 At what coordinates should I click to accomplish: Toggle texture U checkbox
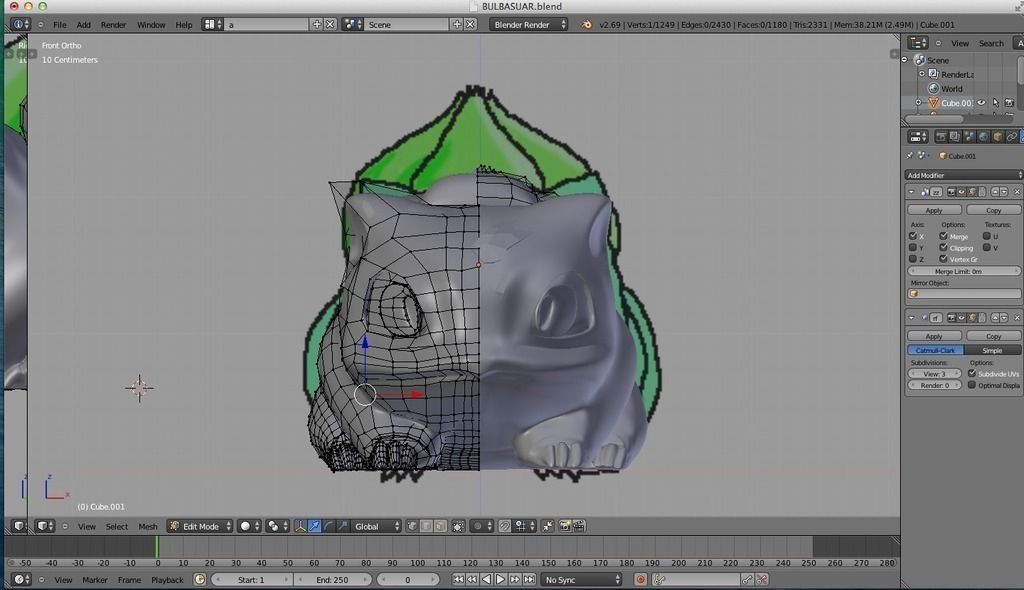[x=986, y=236]
